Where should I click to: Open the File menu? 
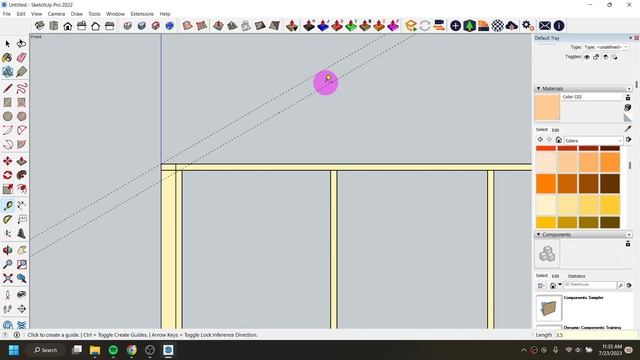(7, 14)
